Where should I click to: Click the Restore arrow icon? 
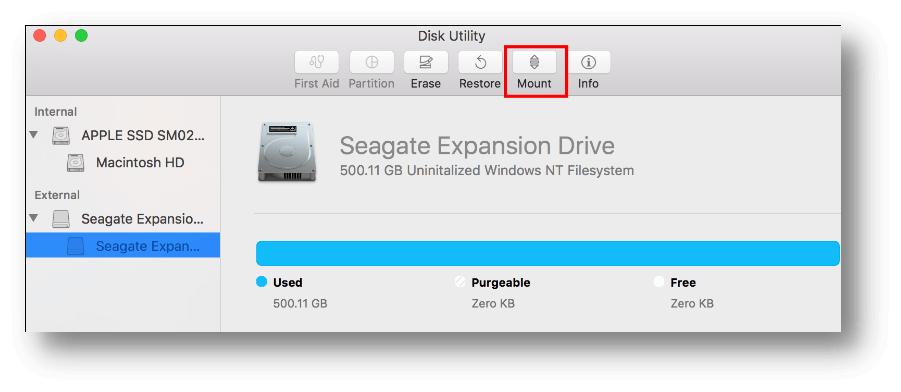tap(480, 62)
